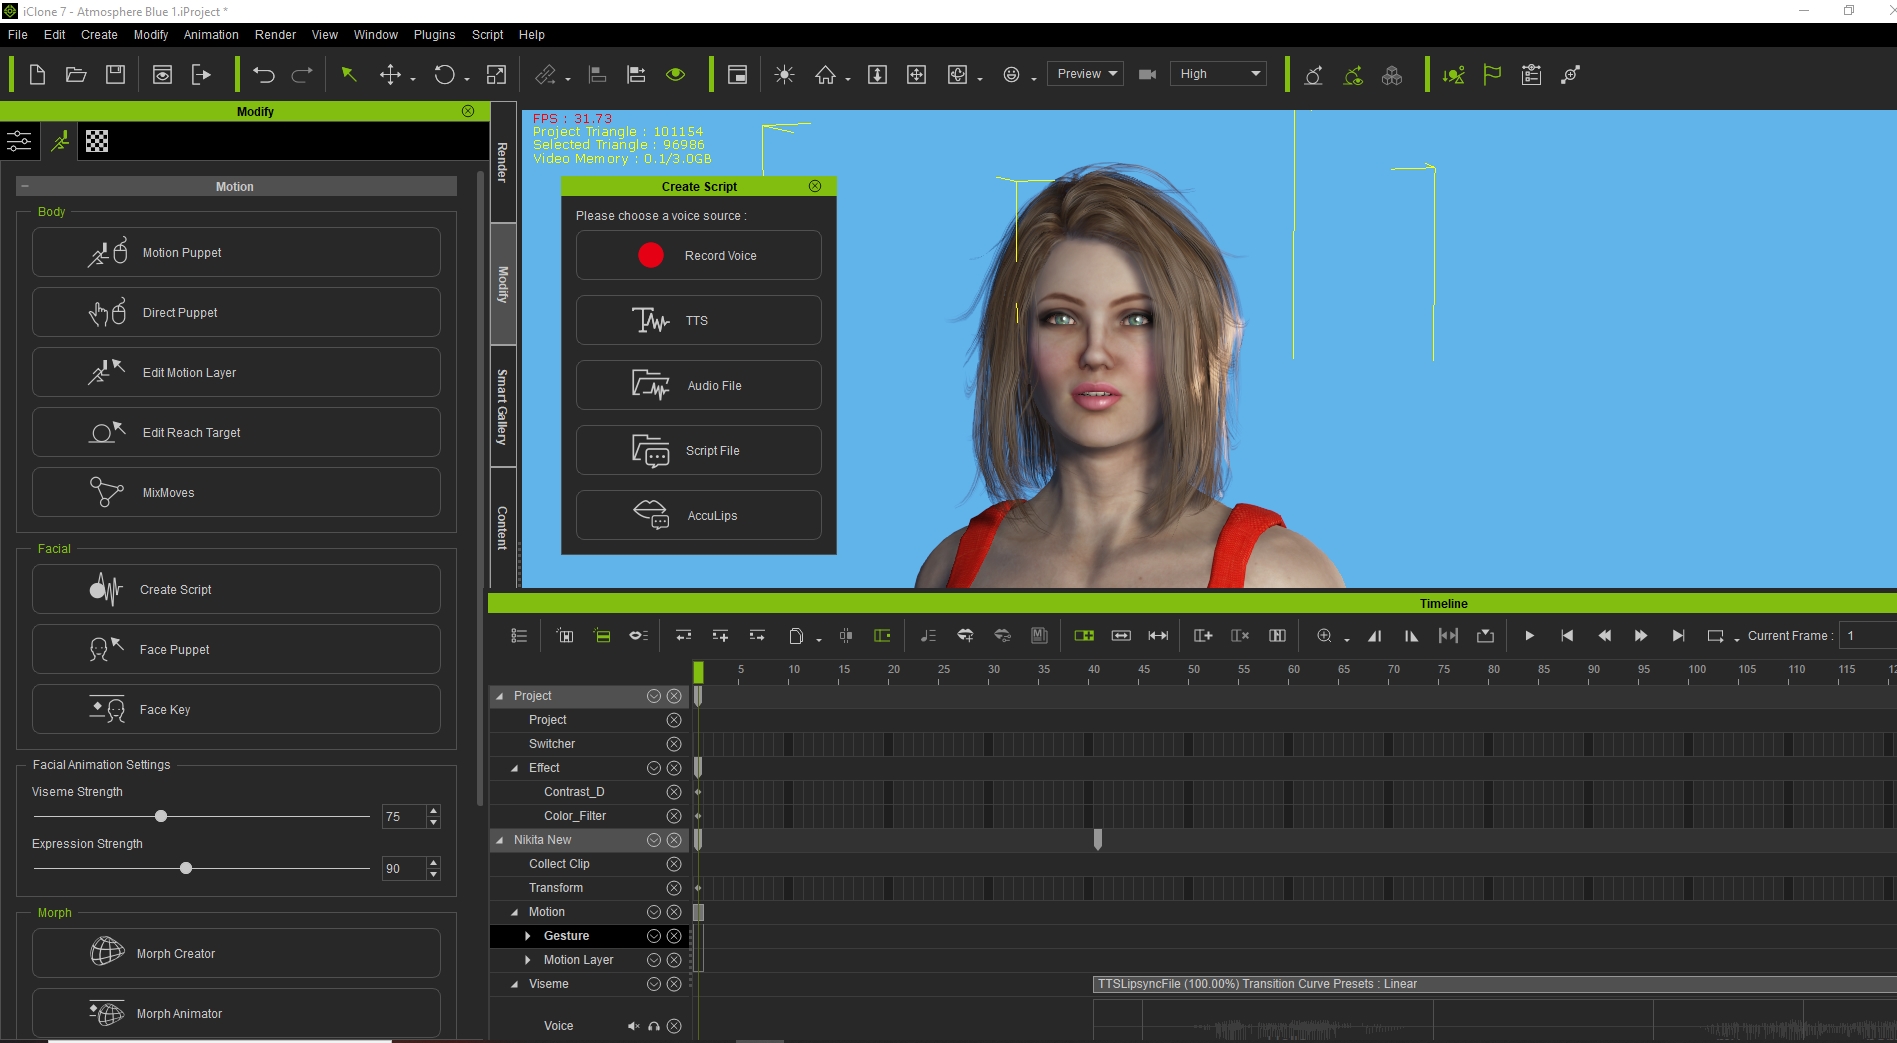Screen dimensions: 1897x1043
Task: Close the Color_Filter track
Action: 674,816
